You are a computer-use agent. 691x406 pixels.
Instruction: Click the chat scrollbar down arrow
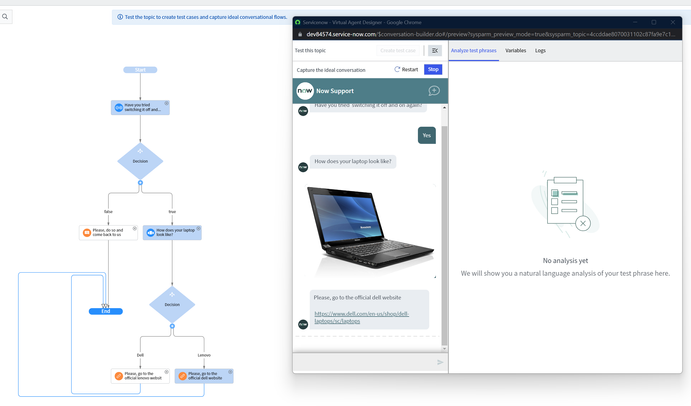click(444, 349)
